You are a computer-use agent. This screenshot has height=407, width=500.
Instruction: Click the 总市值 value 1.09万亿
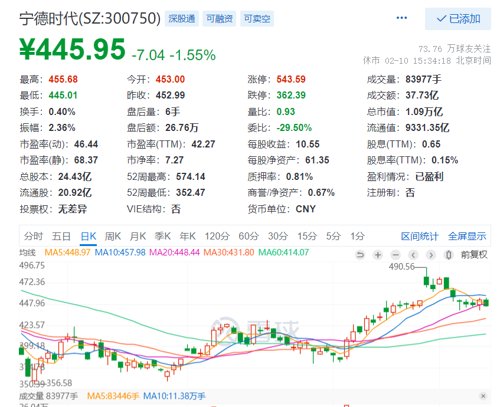[424, 112]
